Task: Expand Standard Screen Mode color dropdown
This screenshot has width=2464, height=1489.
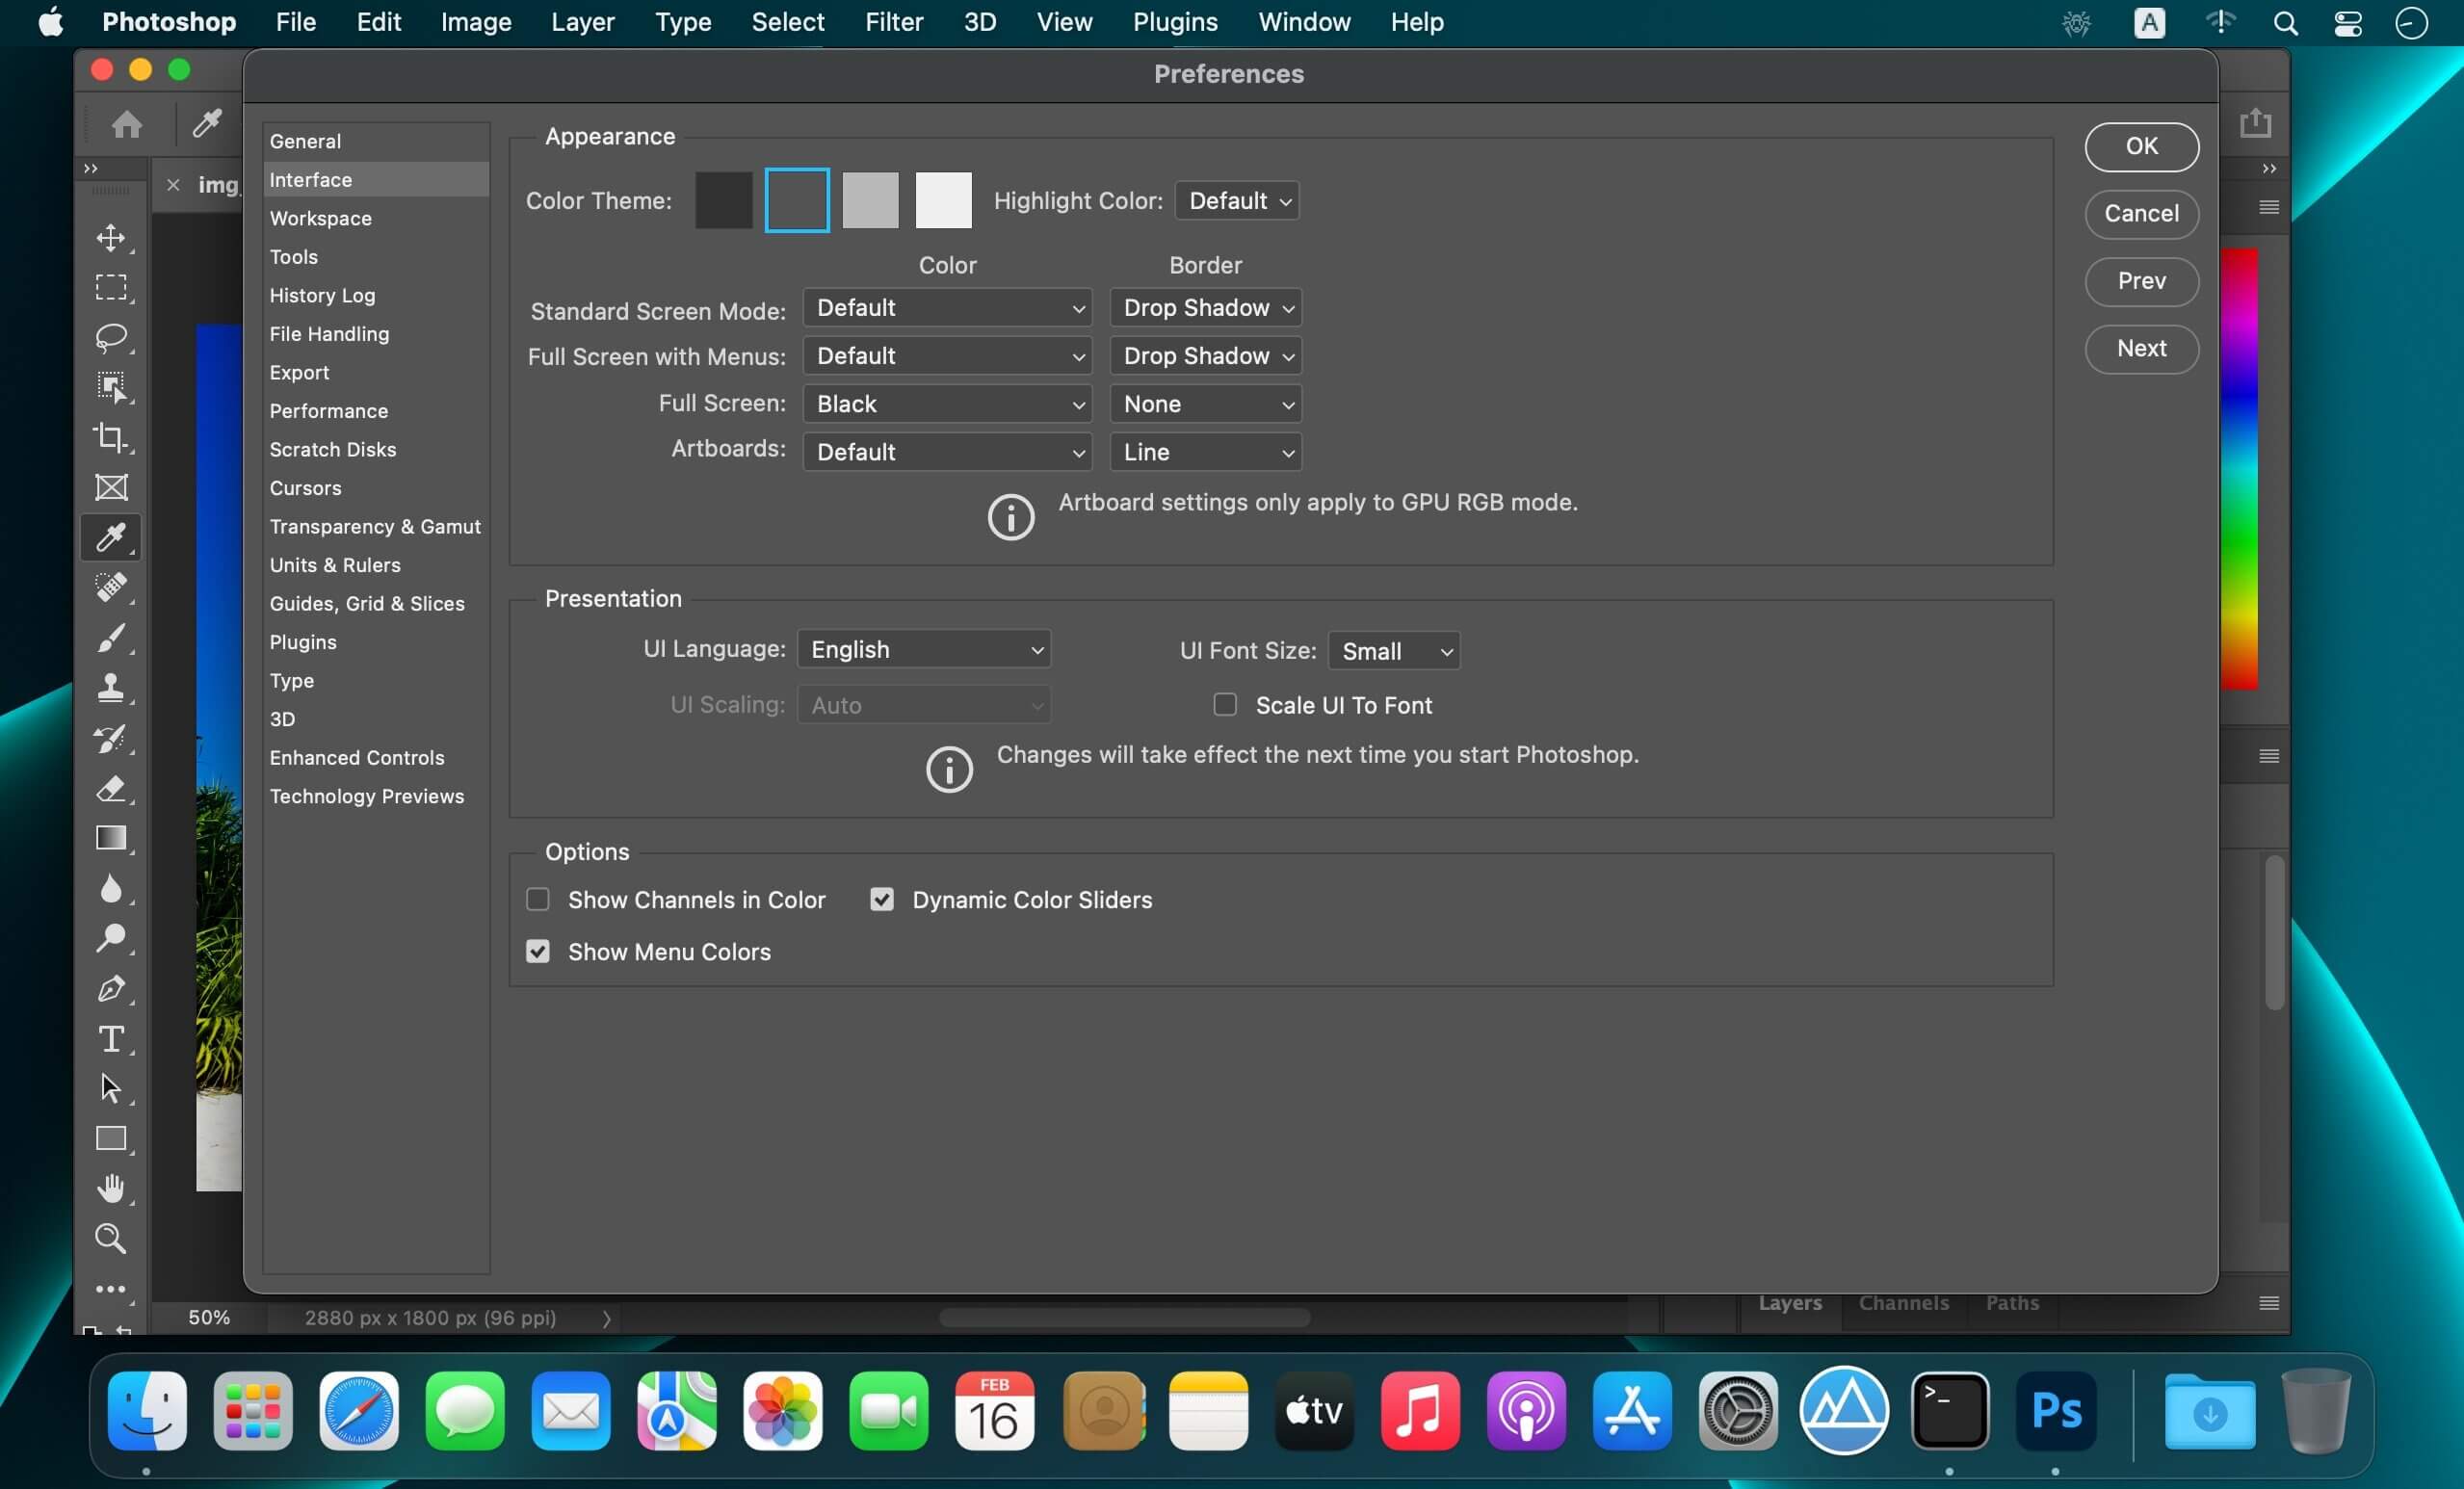Action: coord(943,306)
